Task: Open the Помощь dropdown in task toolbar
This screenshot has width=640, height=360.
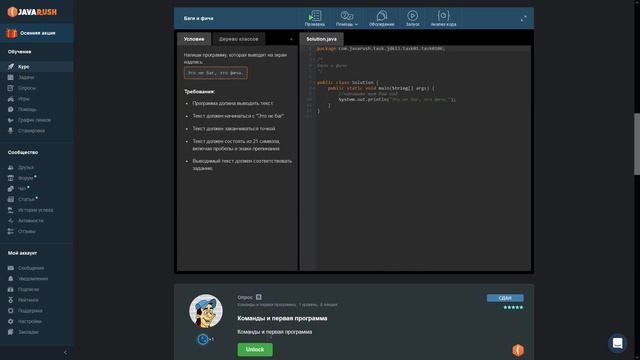Action: 347,18
